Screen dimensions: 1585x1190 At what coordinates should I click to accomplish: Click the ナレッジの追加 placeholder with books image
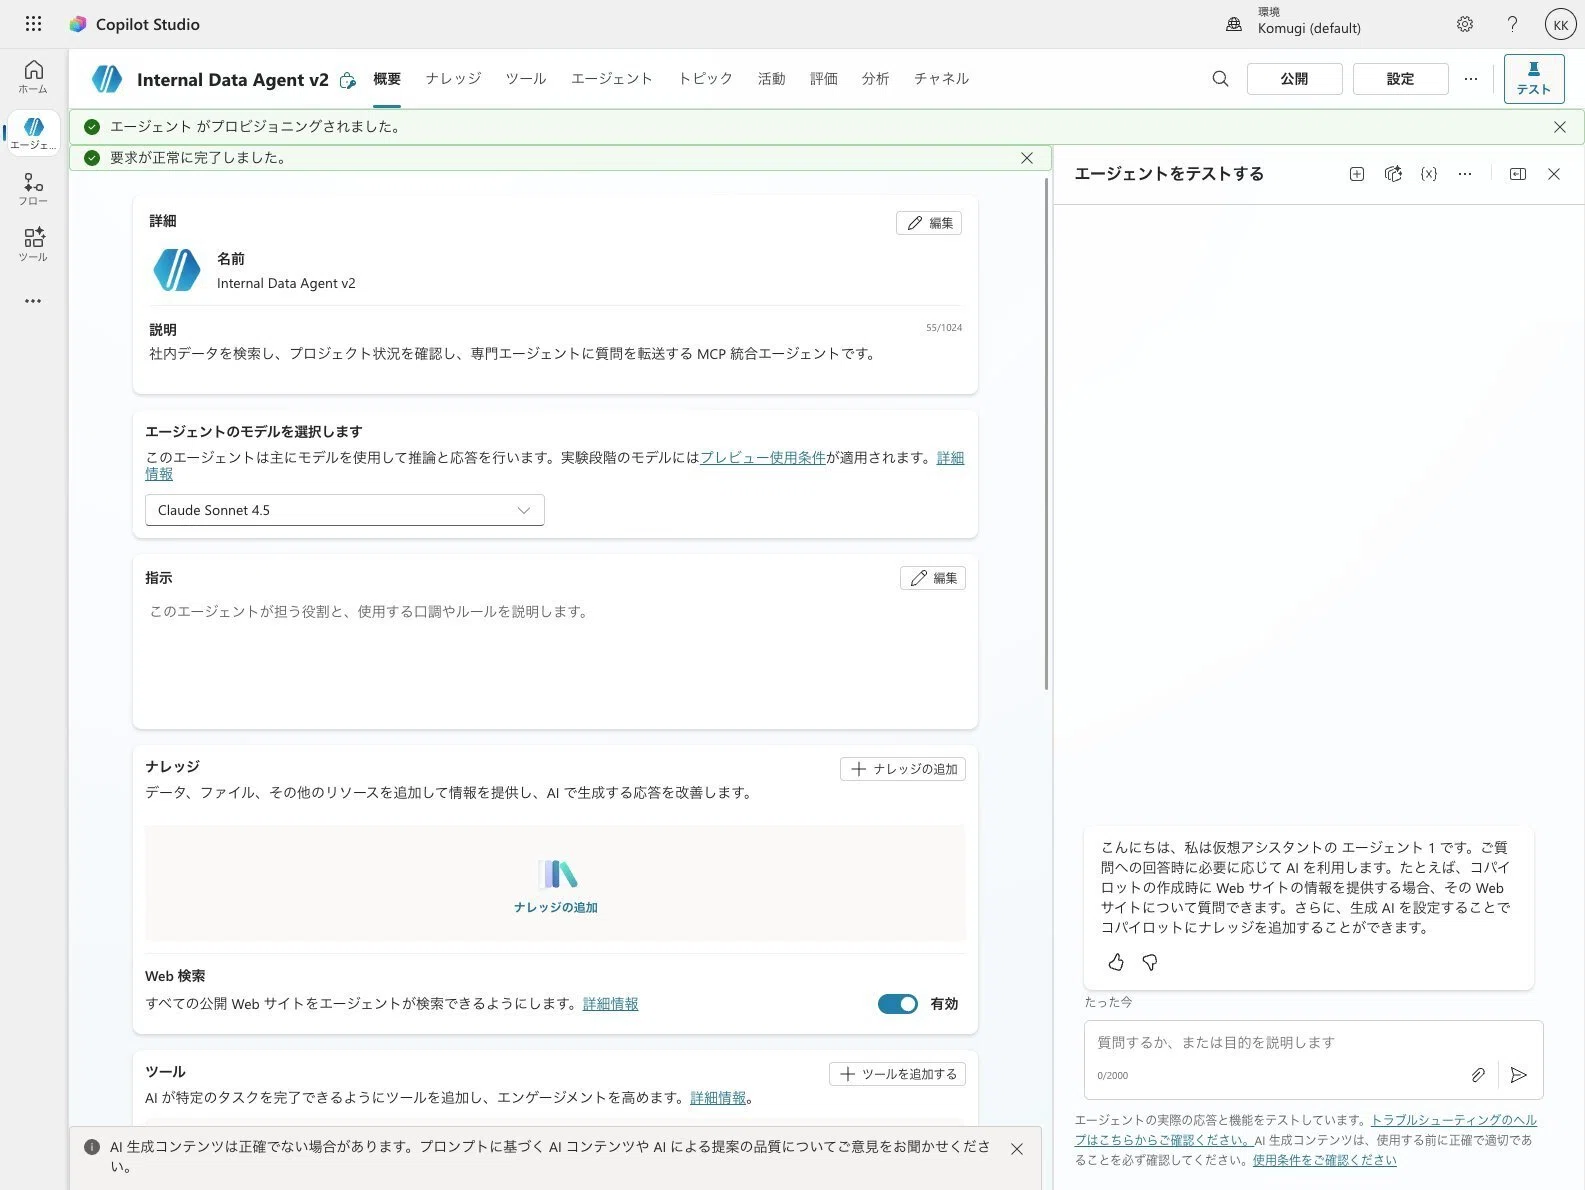(x=555, y=883)
